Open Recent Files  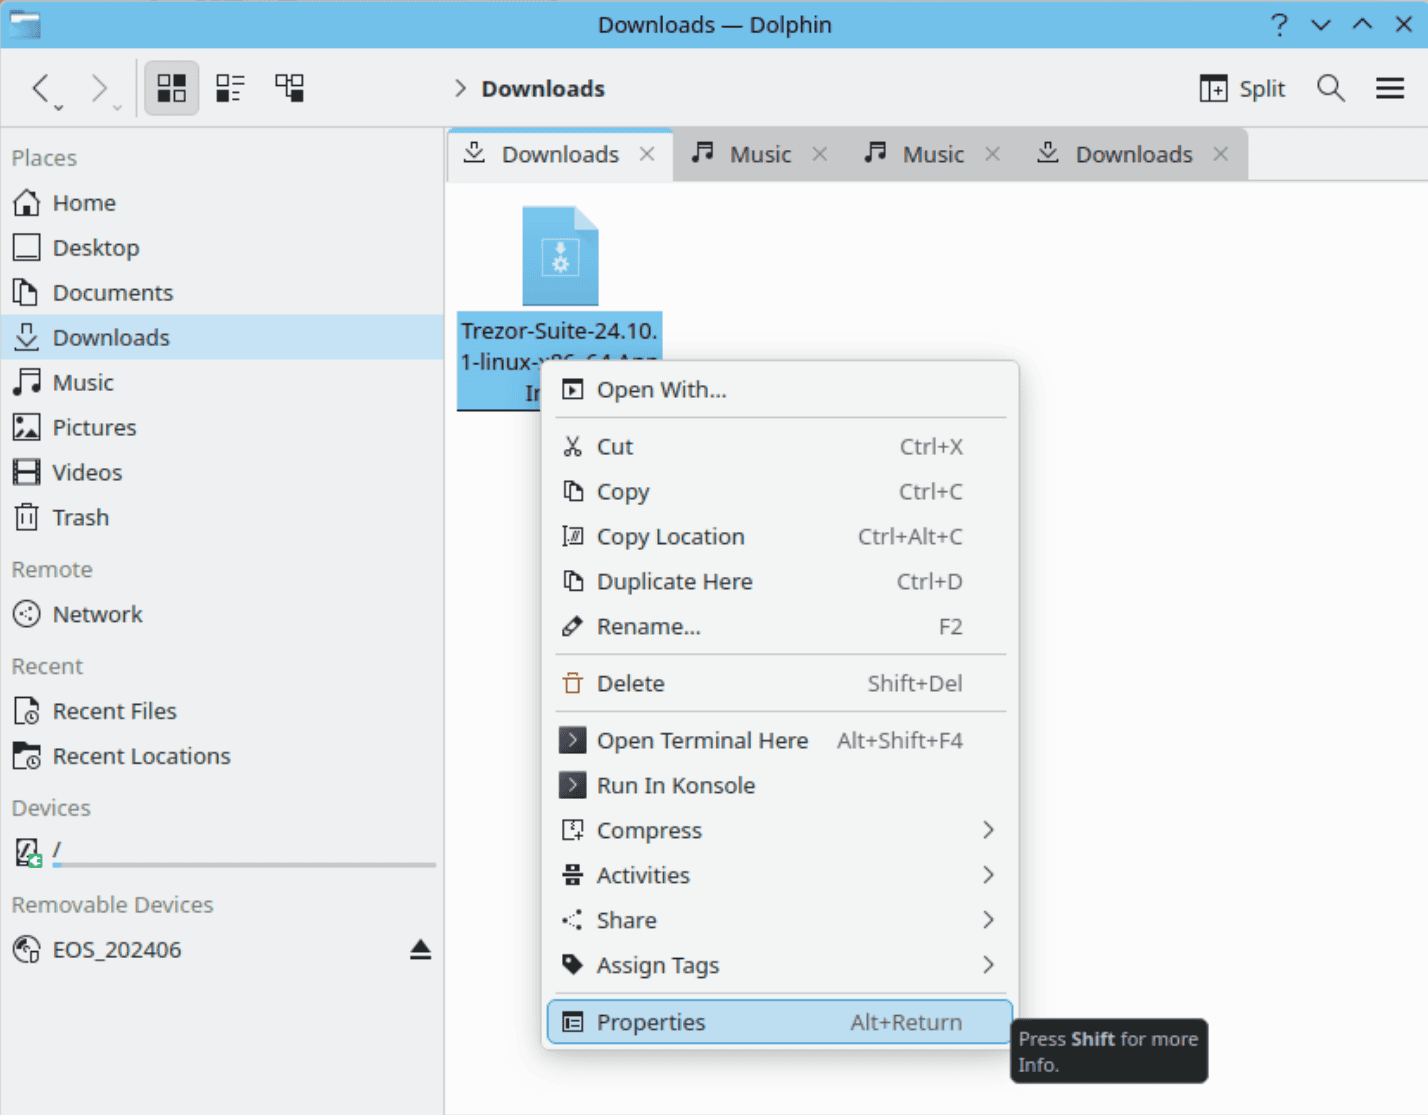point(222,711)
